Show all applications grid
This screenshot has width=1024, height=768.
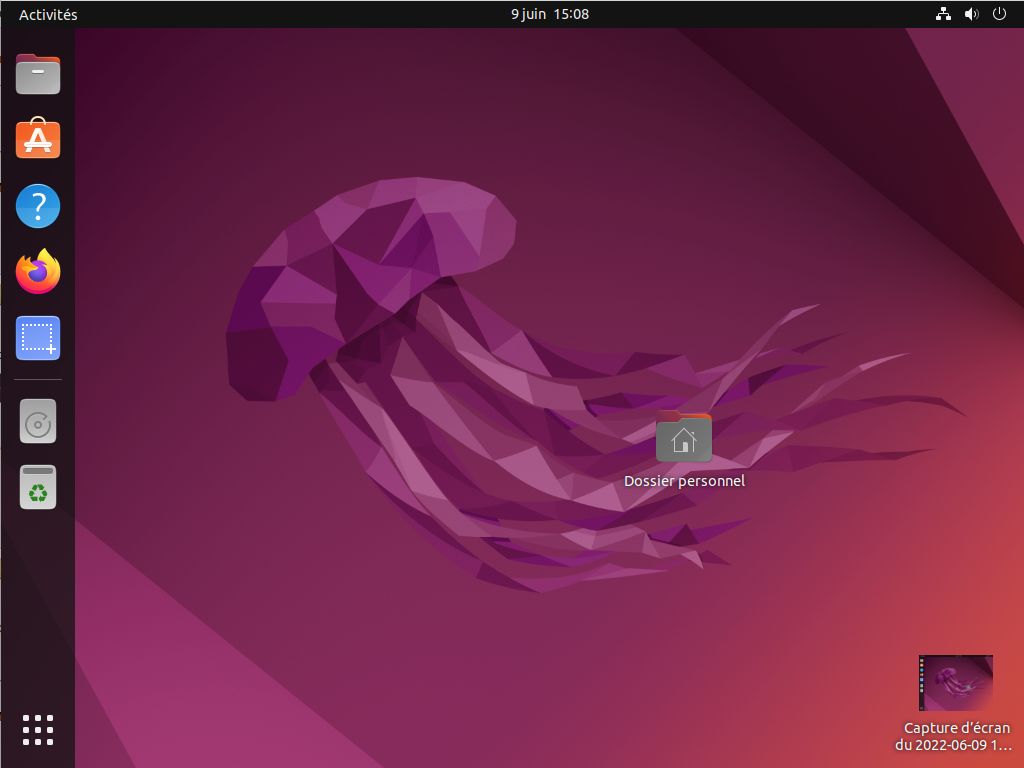tap(38, 729)
